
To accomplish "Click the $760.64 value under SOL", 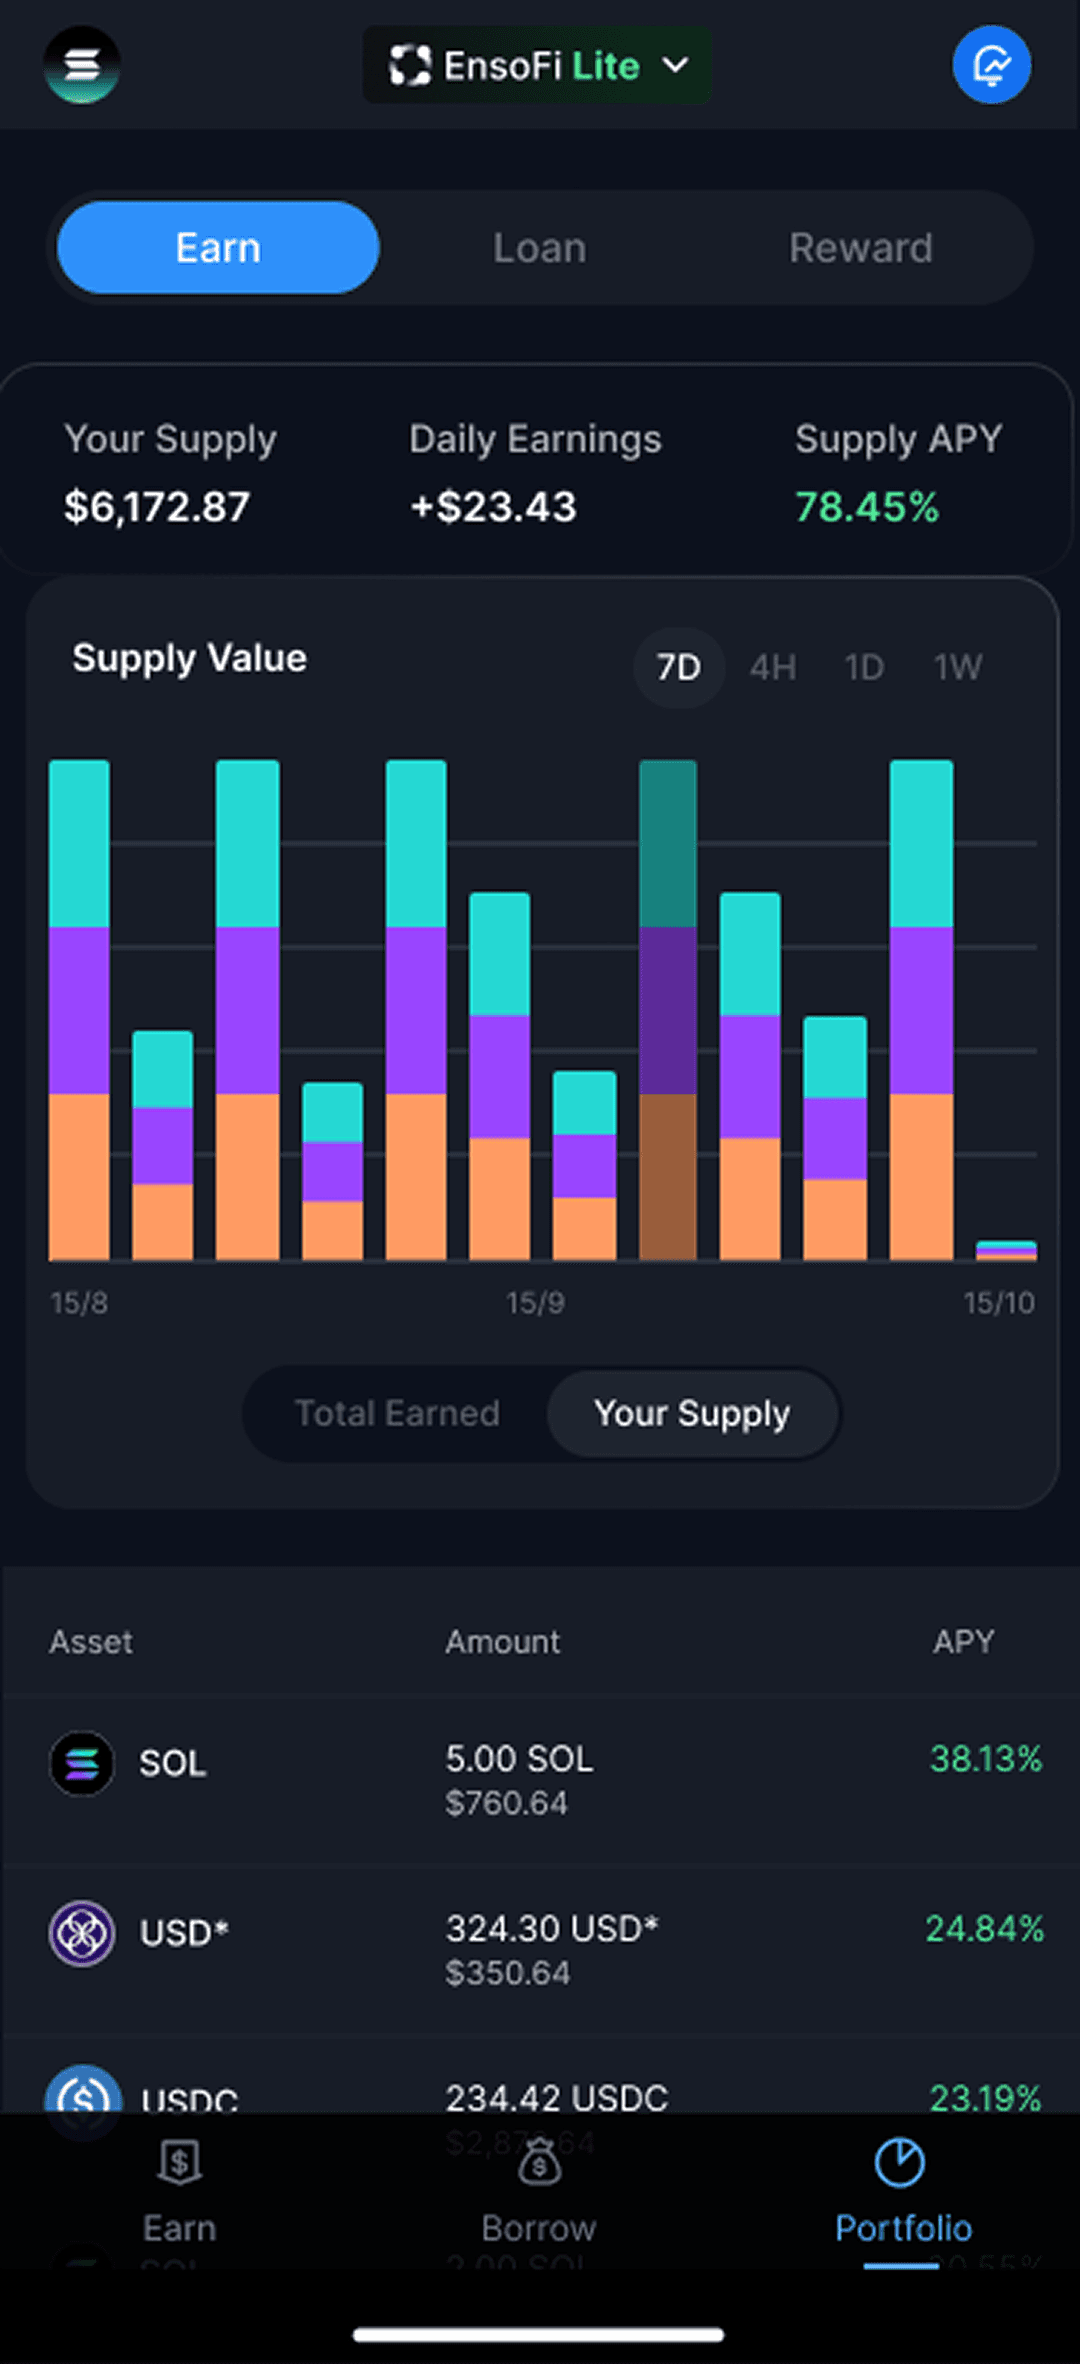I will coord(507,1803).
